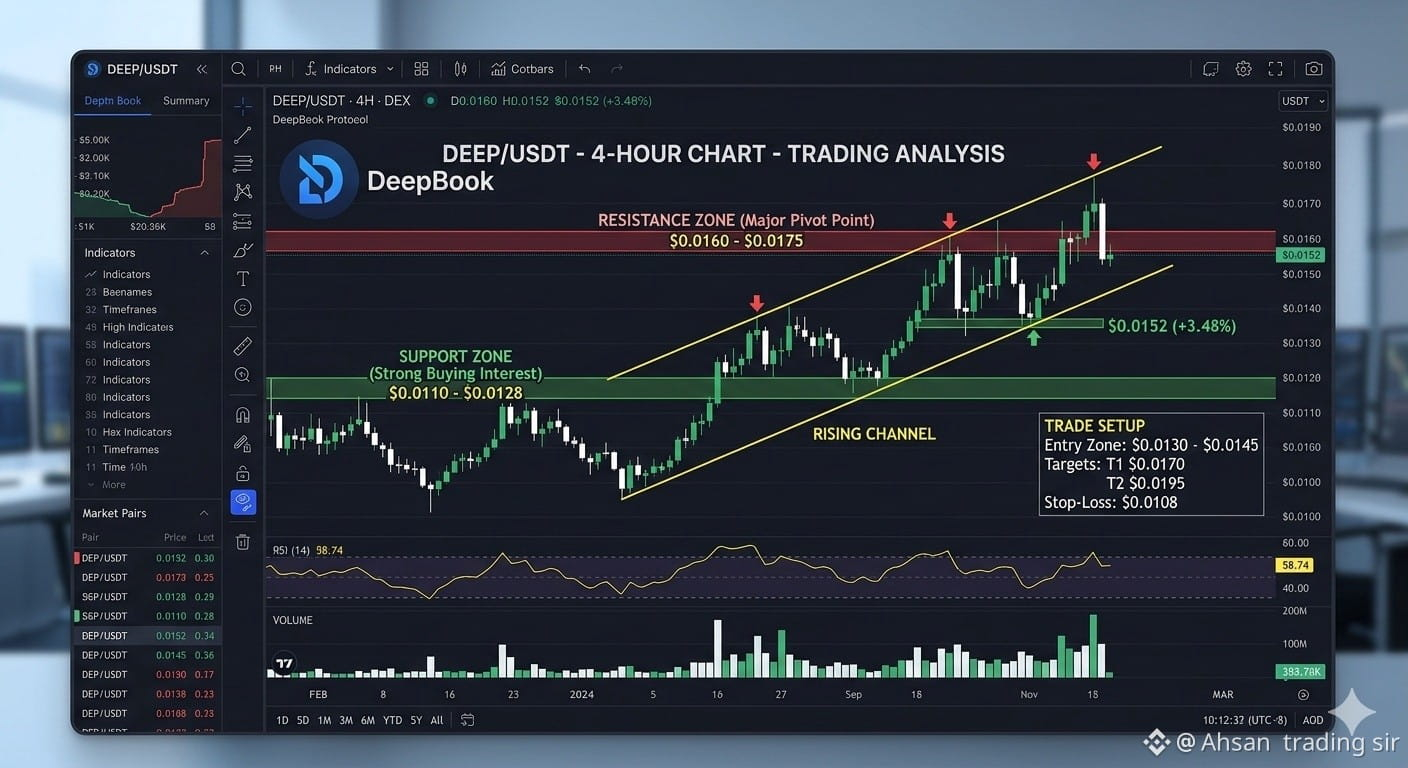Collapse the Market Pairs section
Viewport: 1408px width, 768px height.
205,513
